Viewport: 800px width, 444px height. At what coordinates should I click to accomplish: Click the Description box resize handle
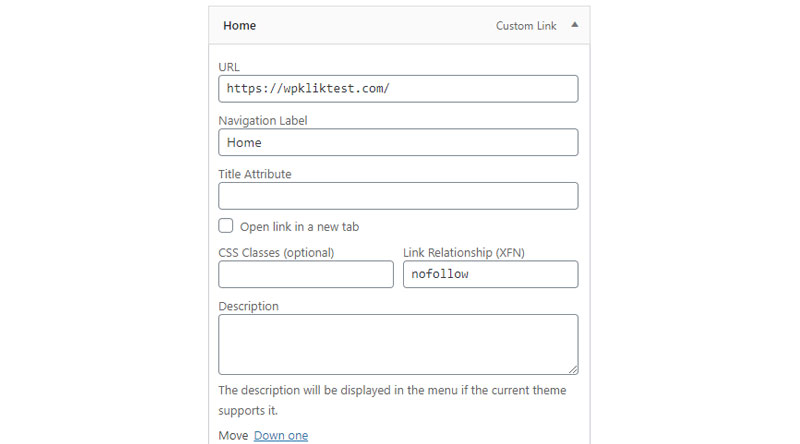click(573, 370)
